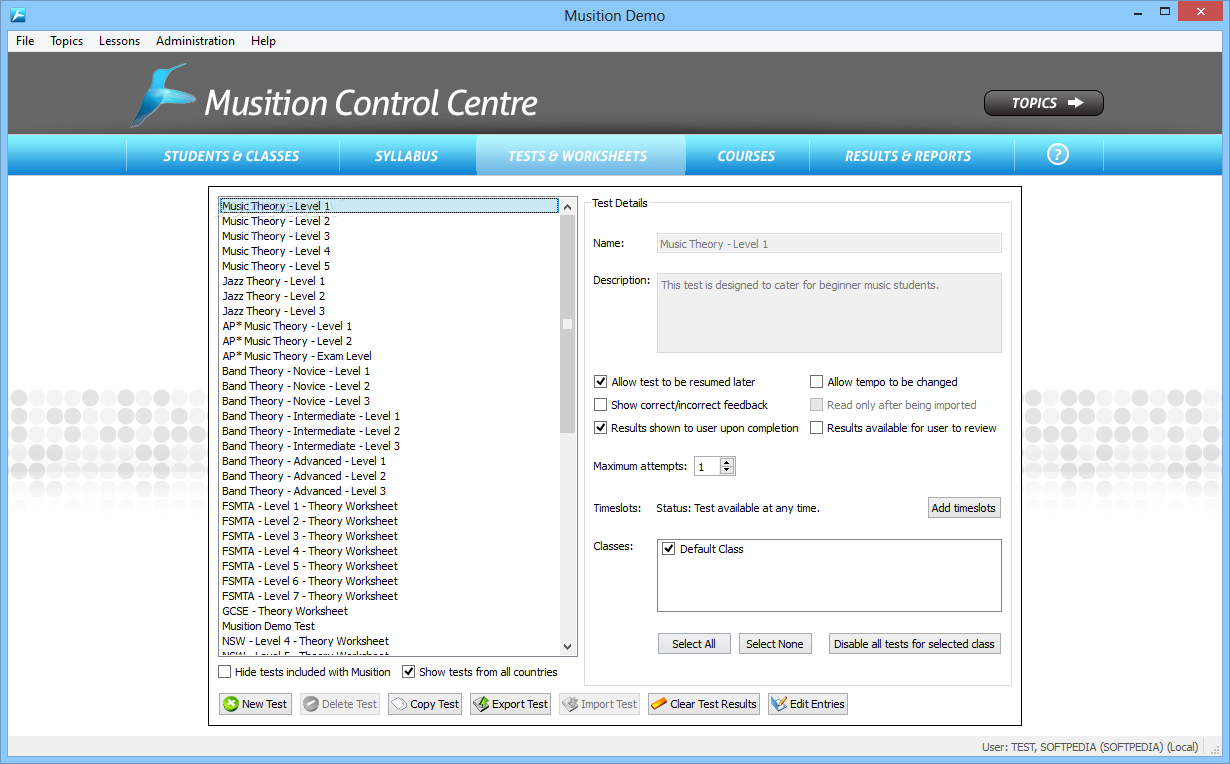Select FSMTA - Level 7 - Theory Worksheet

389,596
